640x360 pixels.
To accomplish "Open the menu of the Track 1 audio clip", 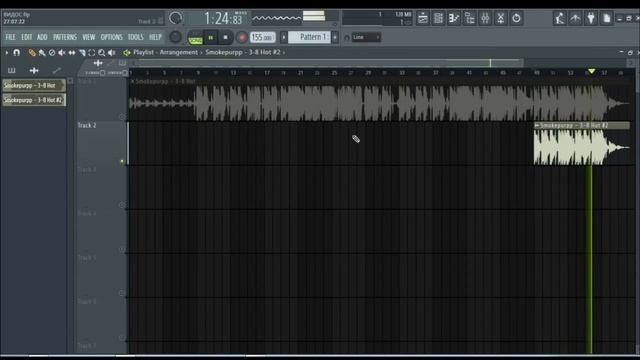I will coord(133,82).
